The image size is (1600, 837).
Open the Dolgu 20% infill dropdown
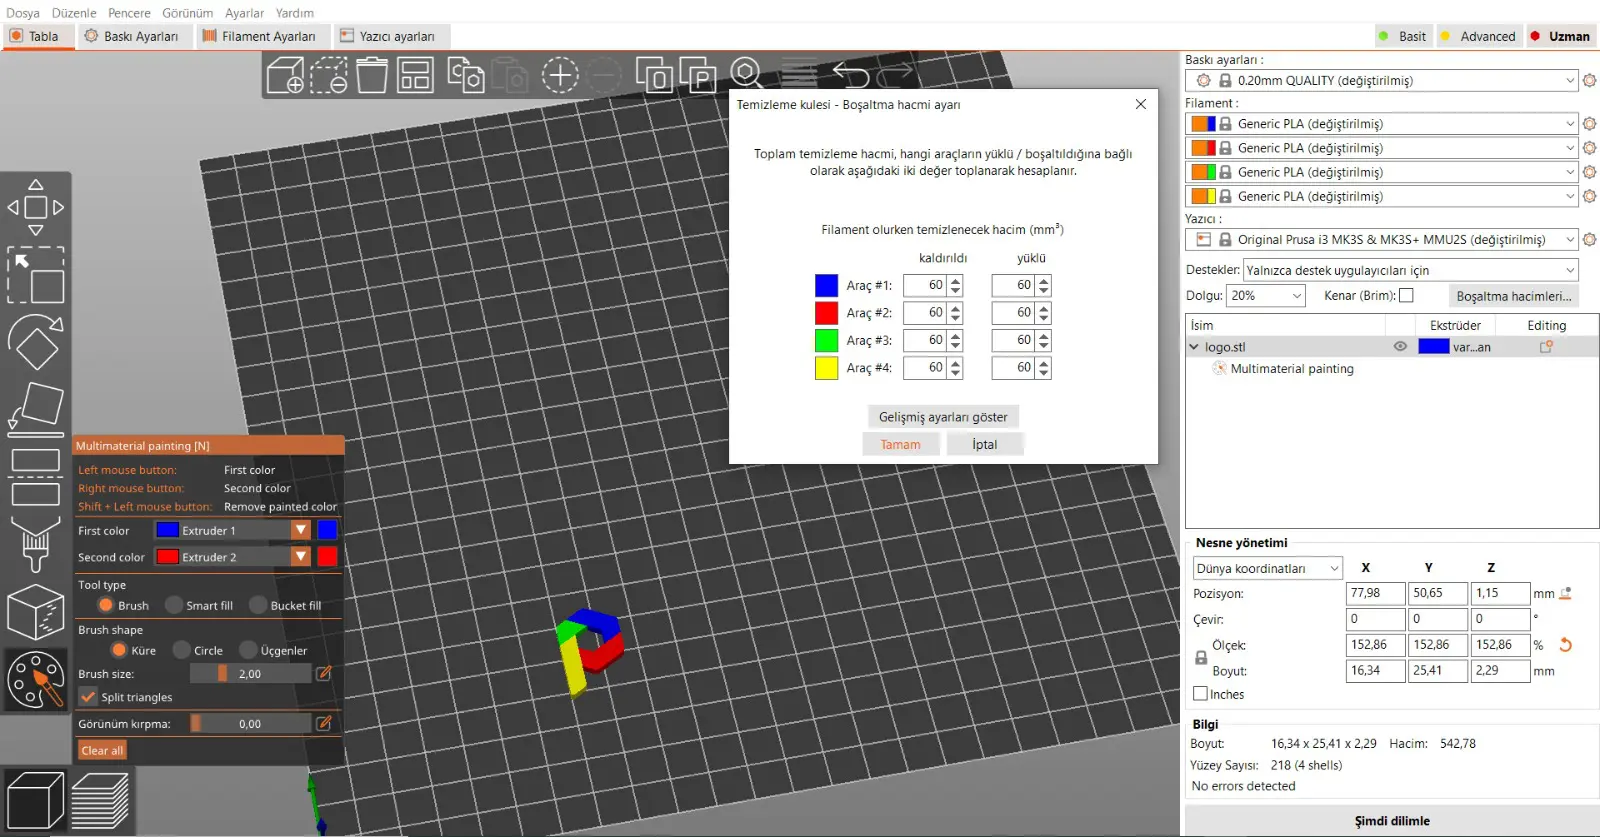(1266, 295)
